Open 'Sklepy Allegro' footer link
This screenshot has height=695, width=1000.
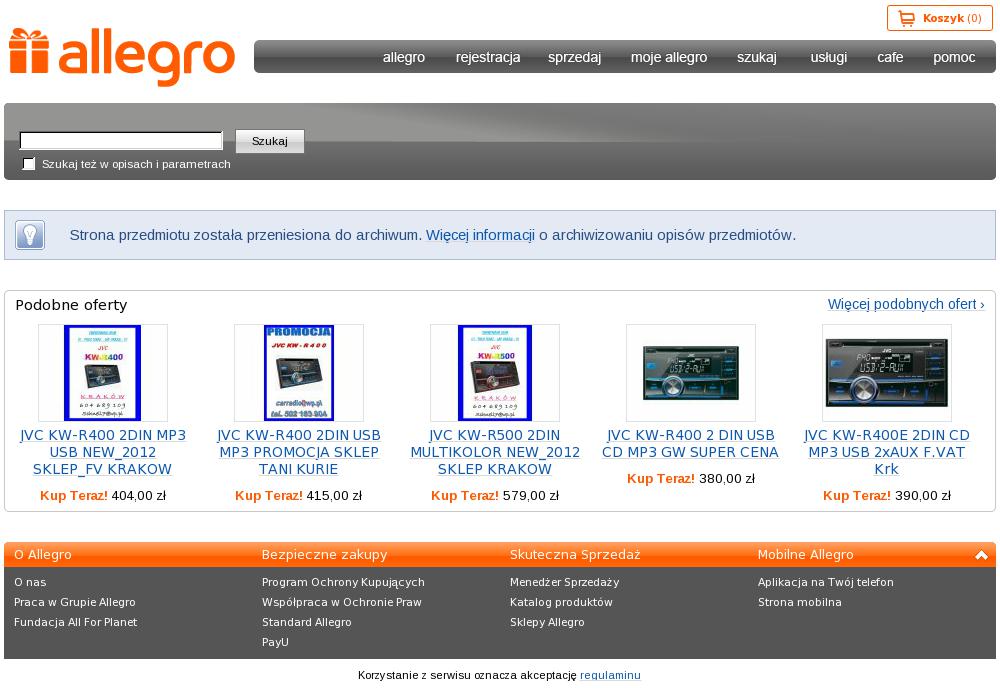click(x=547, y=622)
